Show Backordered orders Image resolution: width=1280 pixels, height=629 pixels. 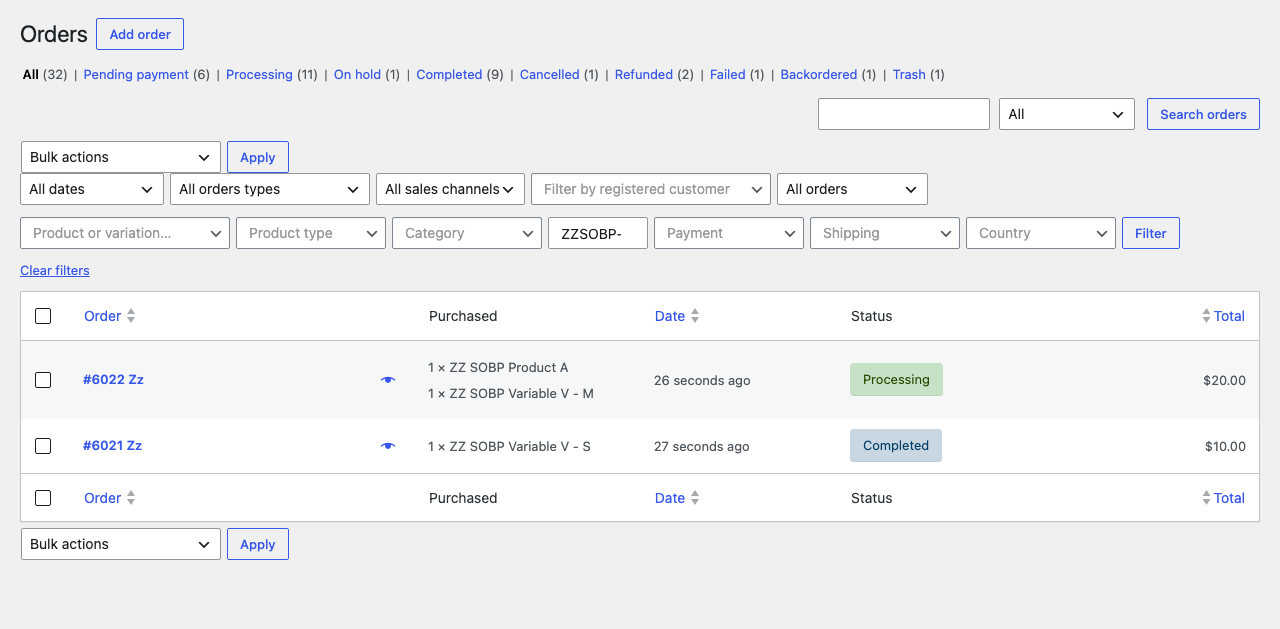pos(819,75)
